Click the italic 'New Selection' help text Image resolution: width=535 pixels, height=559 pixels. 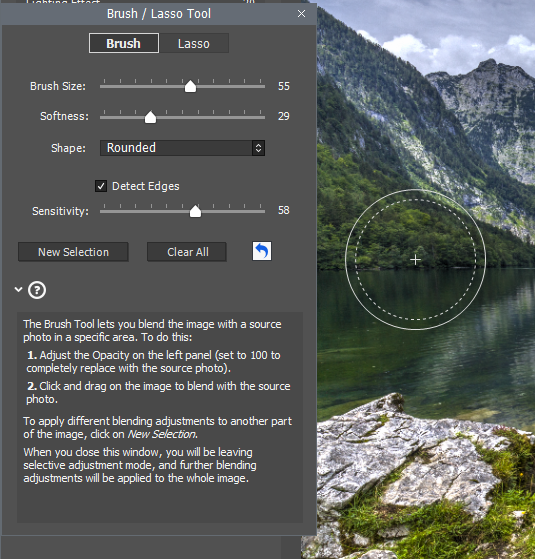pos(162,434)
